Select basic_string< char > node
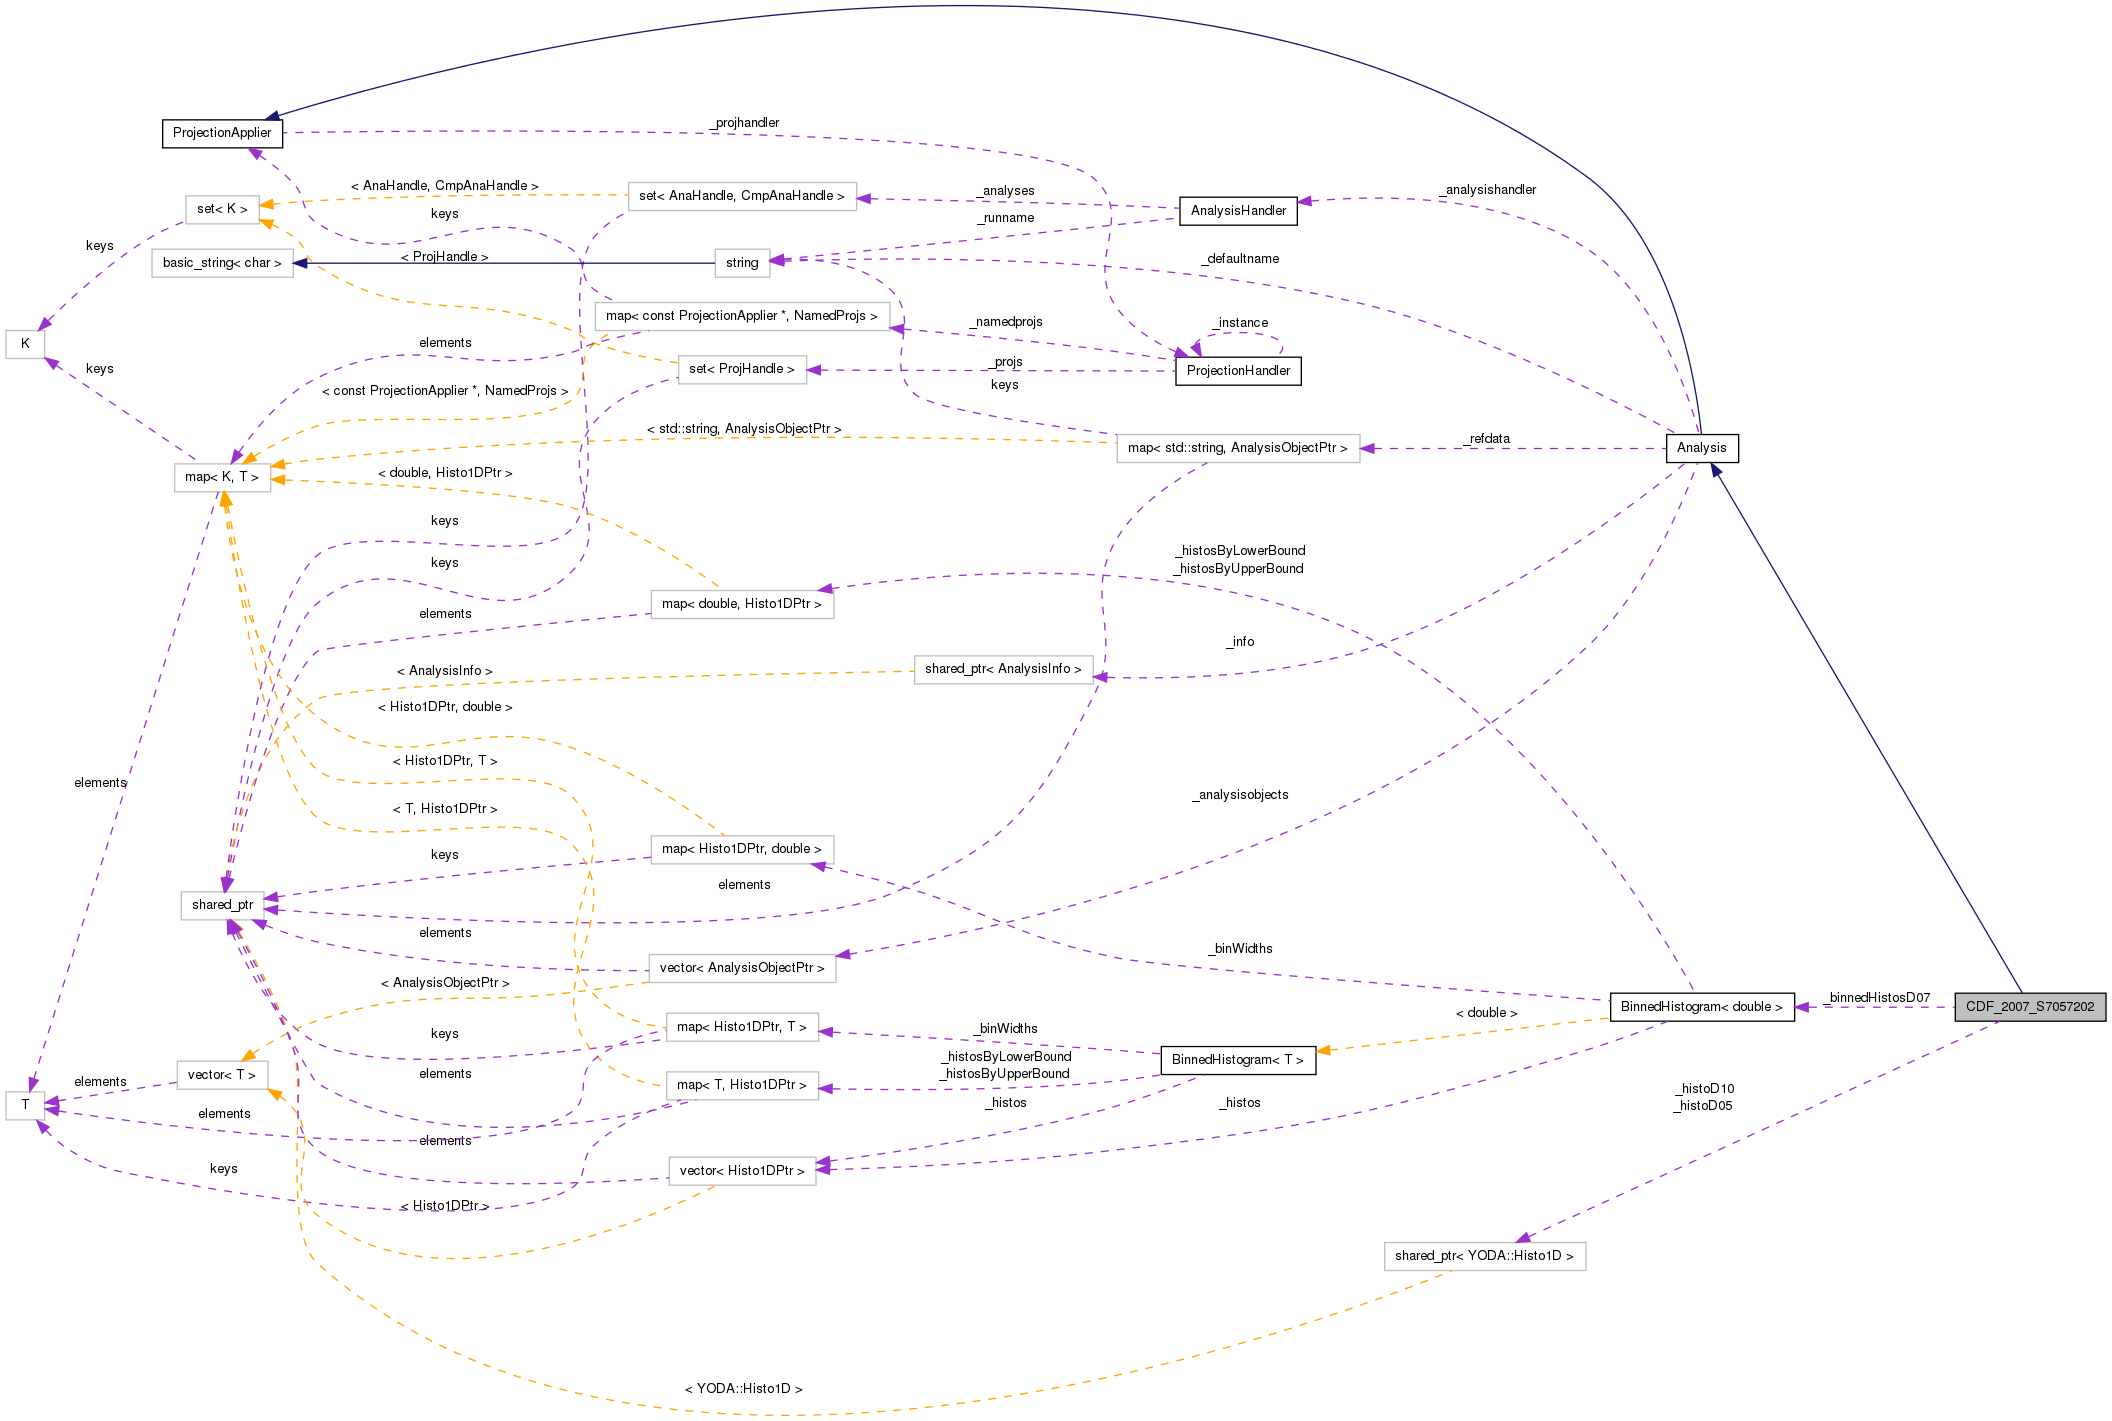 click(x=222, y=263)
